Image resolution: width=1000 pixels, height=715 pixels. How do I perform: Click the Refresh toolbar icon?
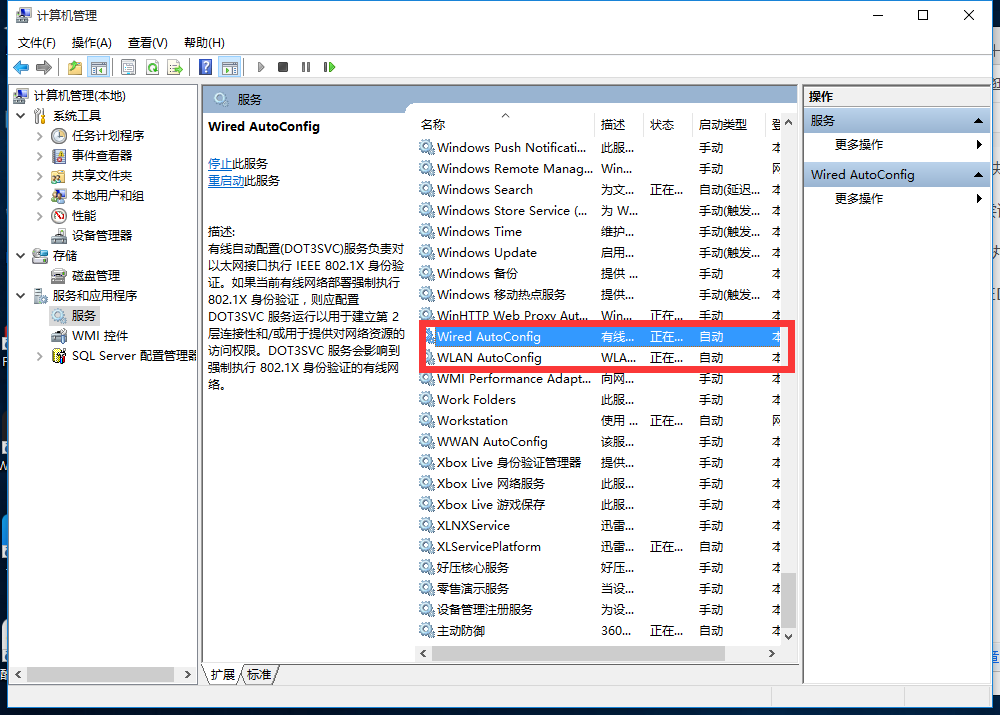(152, 67)
